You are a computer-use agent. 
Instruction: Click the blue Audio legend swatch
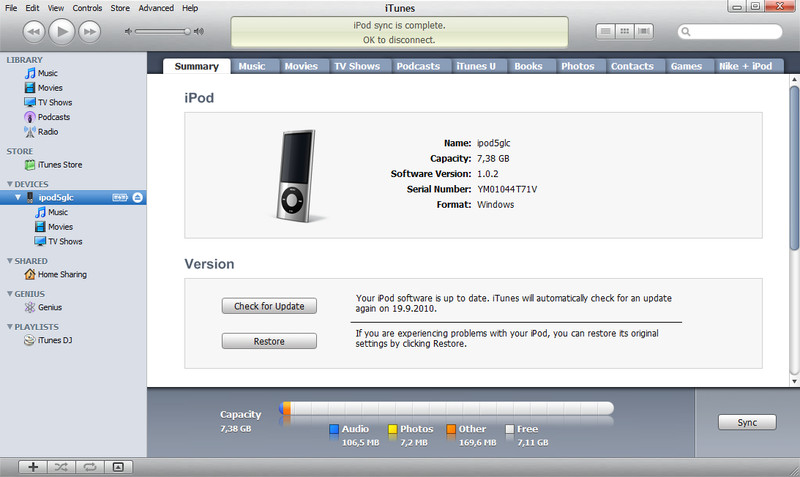334,429
